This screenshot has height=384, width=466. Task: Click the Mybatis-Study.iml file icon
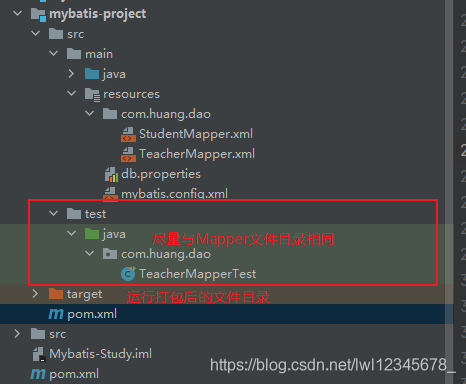point(39,354)
